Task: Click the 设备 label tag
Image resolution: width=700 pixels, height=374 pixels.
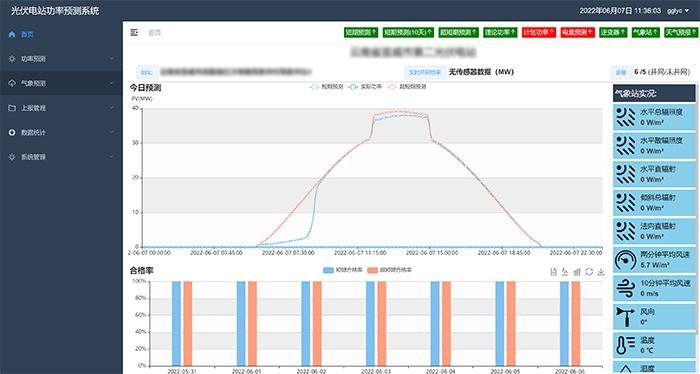Action: tap(621, 72)
